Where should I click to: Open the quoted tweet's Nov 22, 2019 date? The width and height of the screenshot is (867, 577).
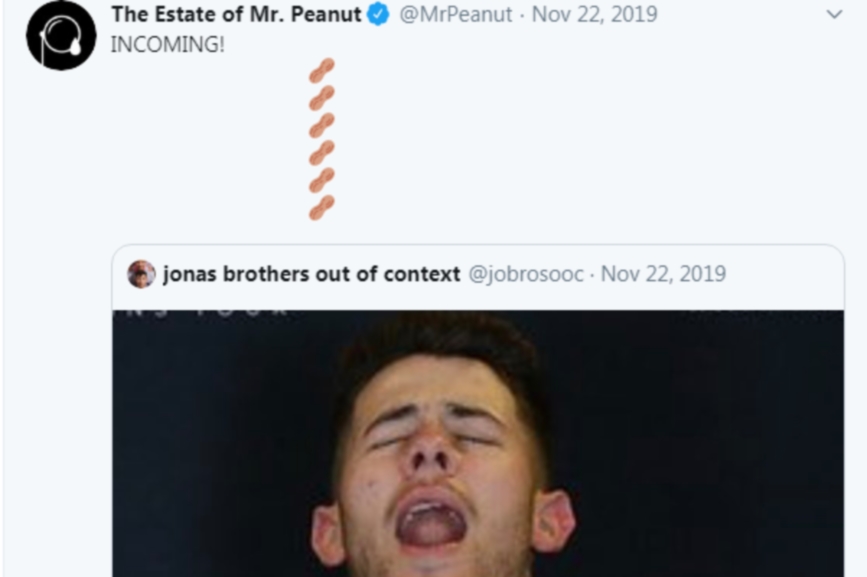tap(663, 274)
